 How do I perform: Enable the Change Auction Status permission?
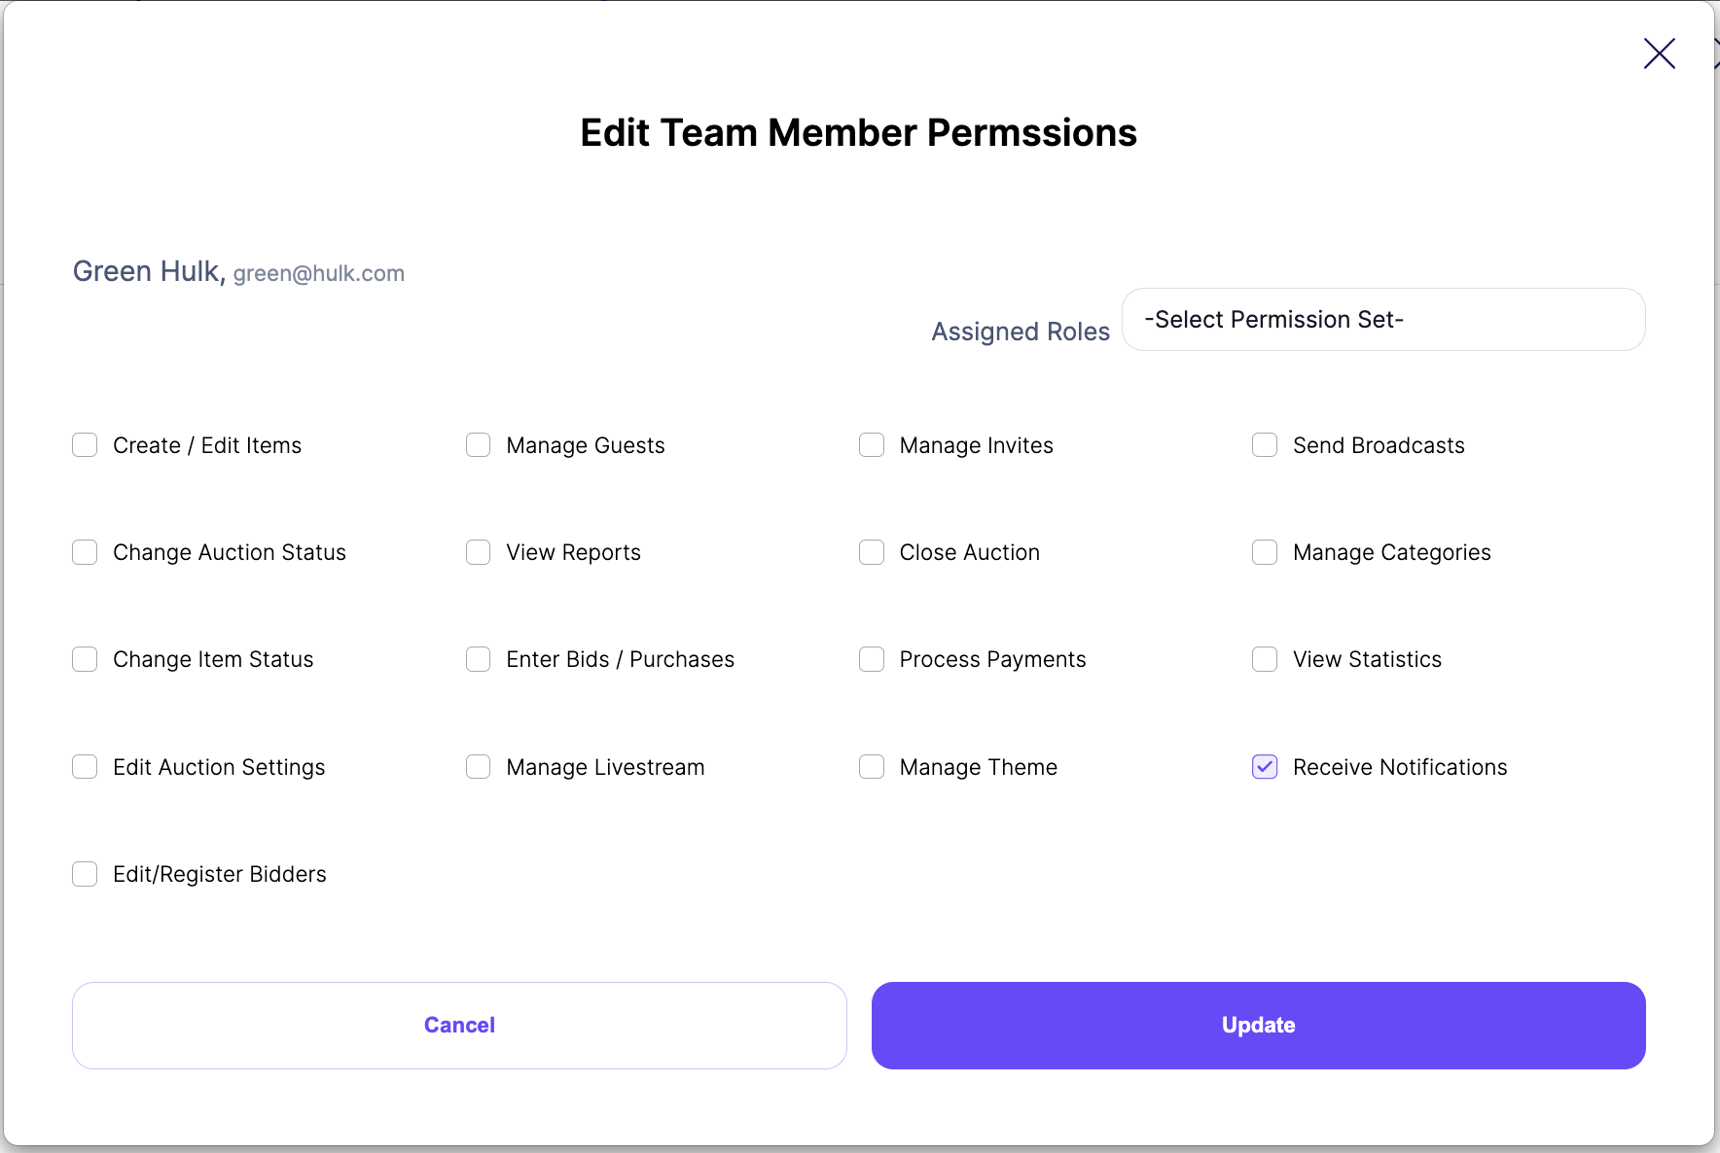click(x=84, y=552)
